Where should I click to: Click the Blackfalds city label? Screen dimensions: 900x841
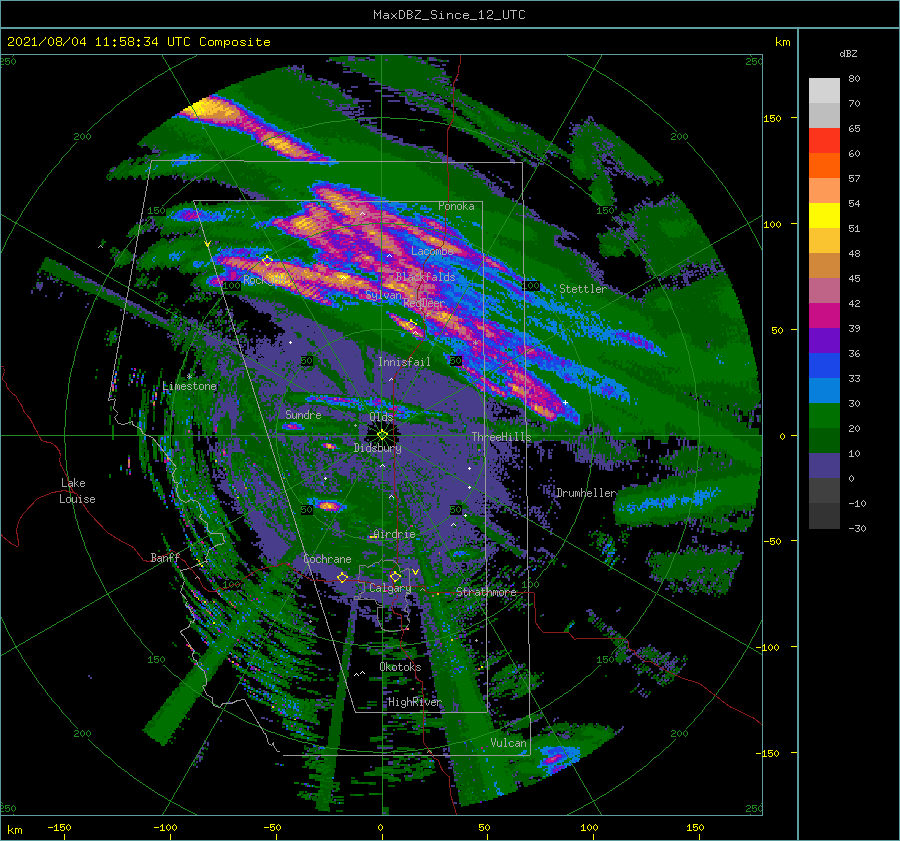pos(425,277)
